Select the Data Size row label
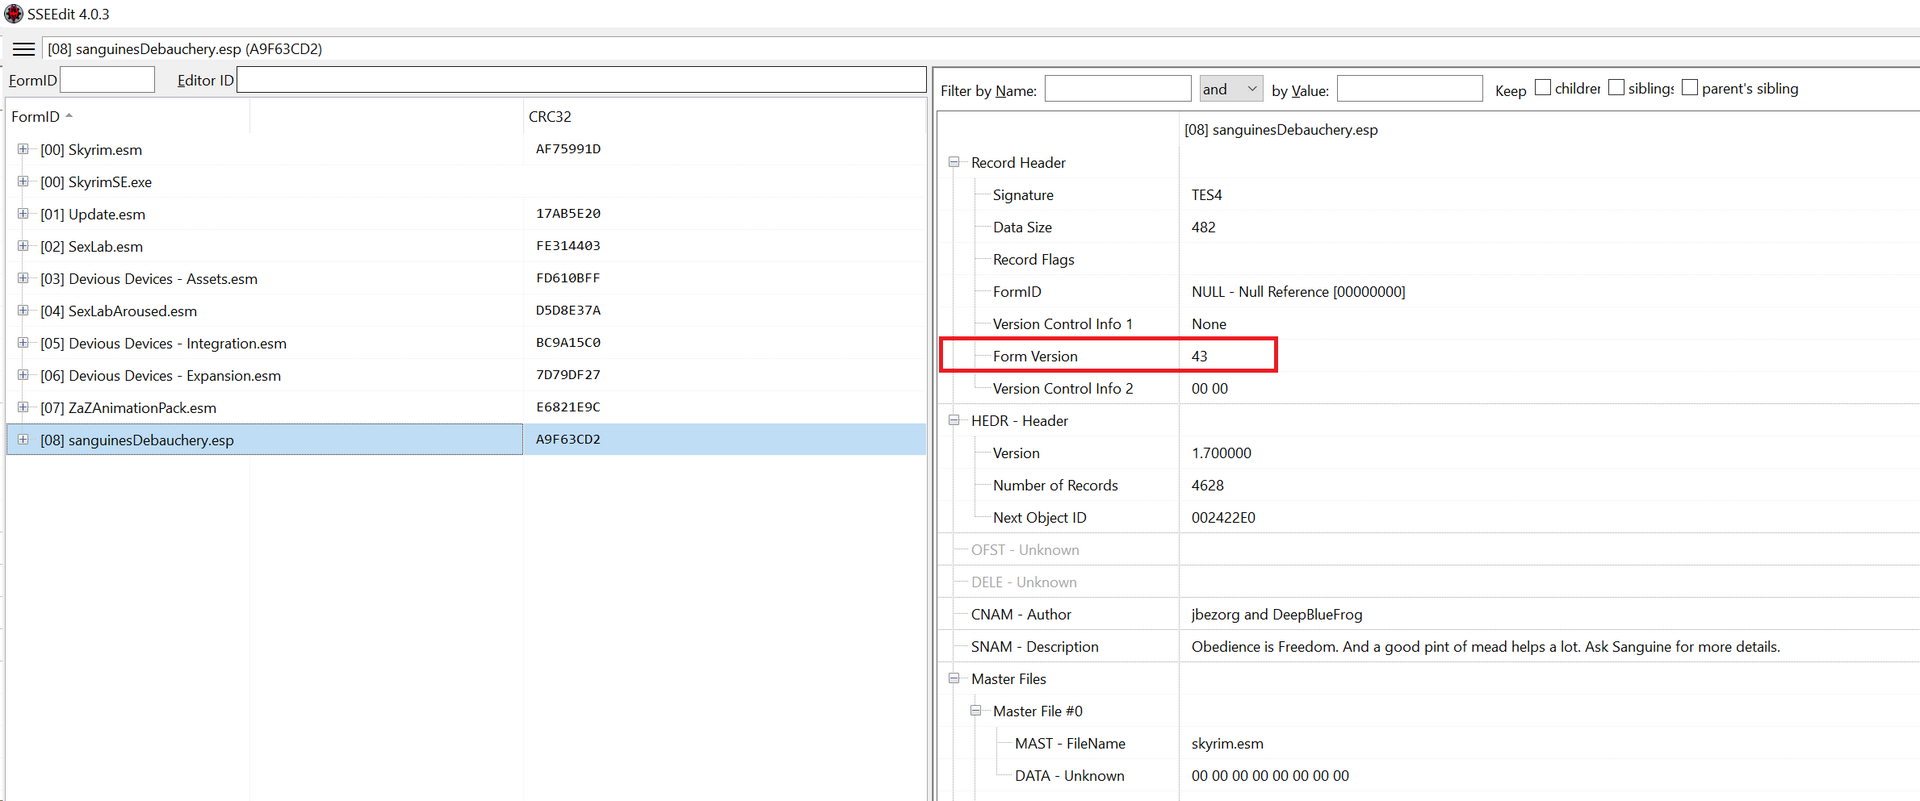The height and width of the screenshot is (801, 1920). click(x=1022, y=227)
